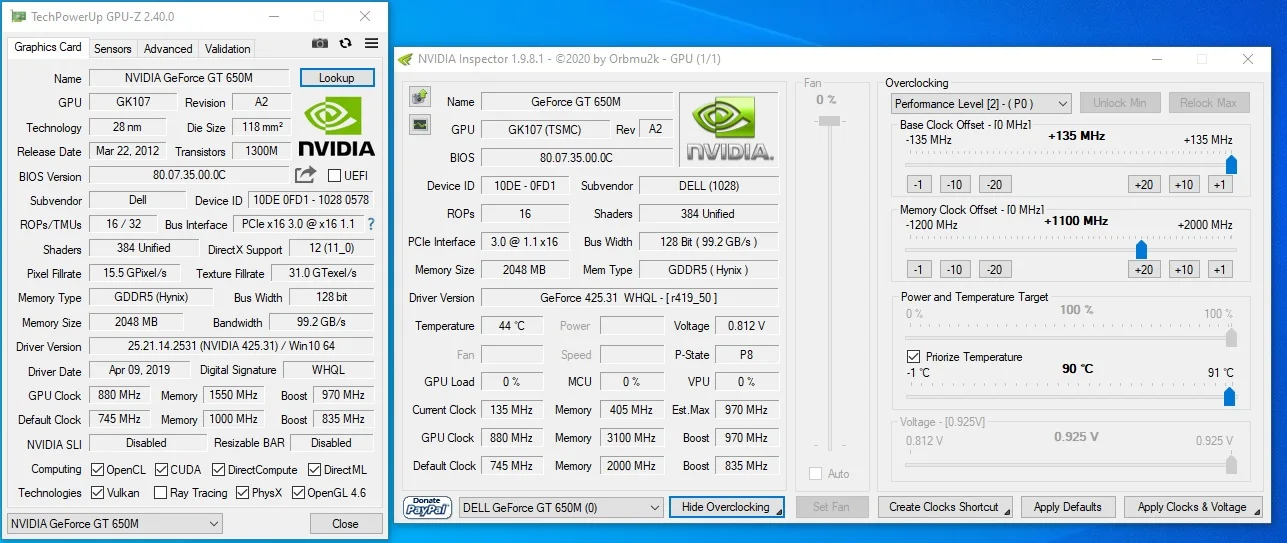Viewport: 1287px width, 543px height.
Task: Switch to the Advanced tab
Action: coord(168,48)
